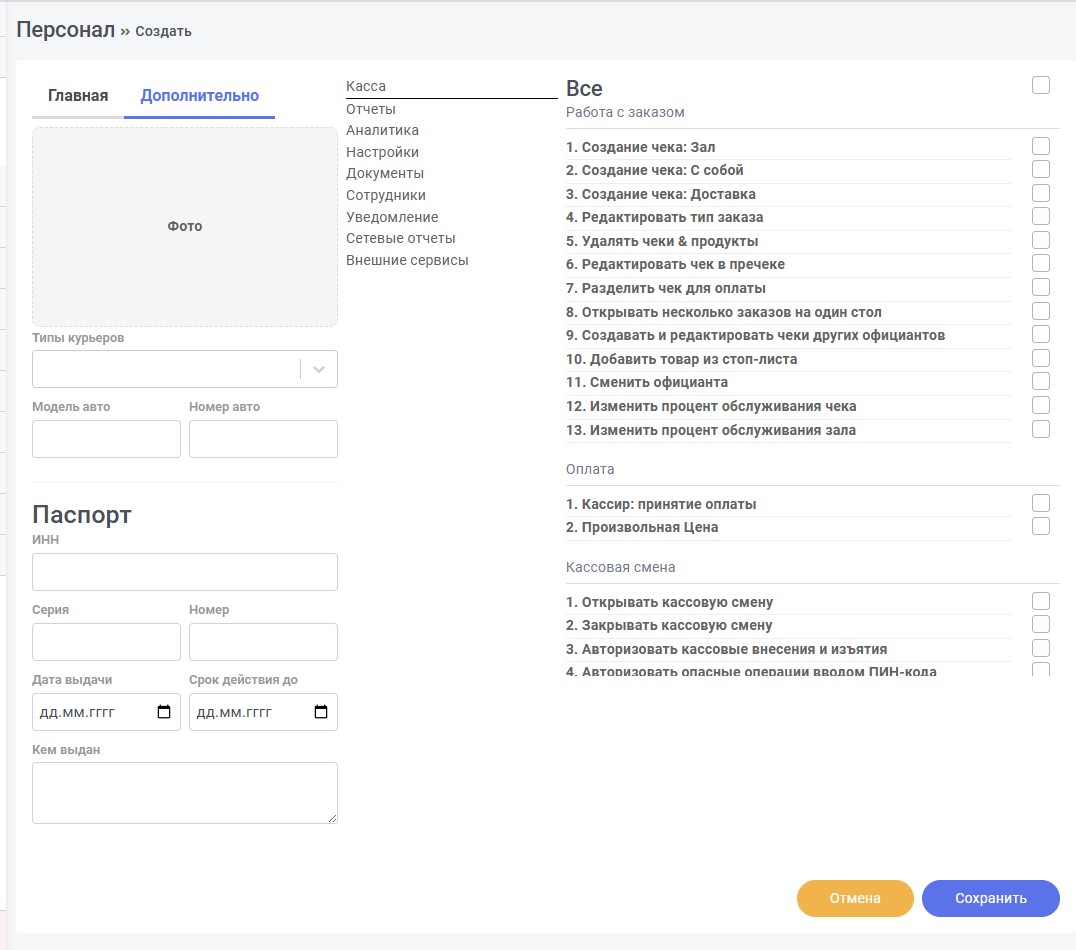Screen dimensions: 1076x950
Task: Click the Персонал breadcrumb title
Action: (x=66, y=30)
